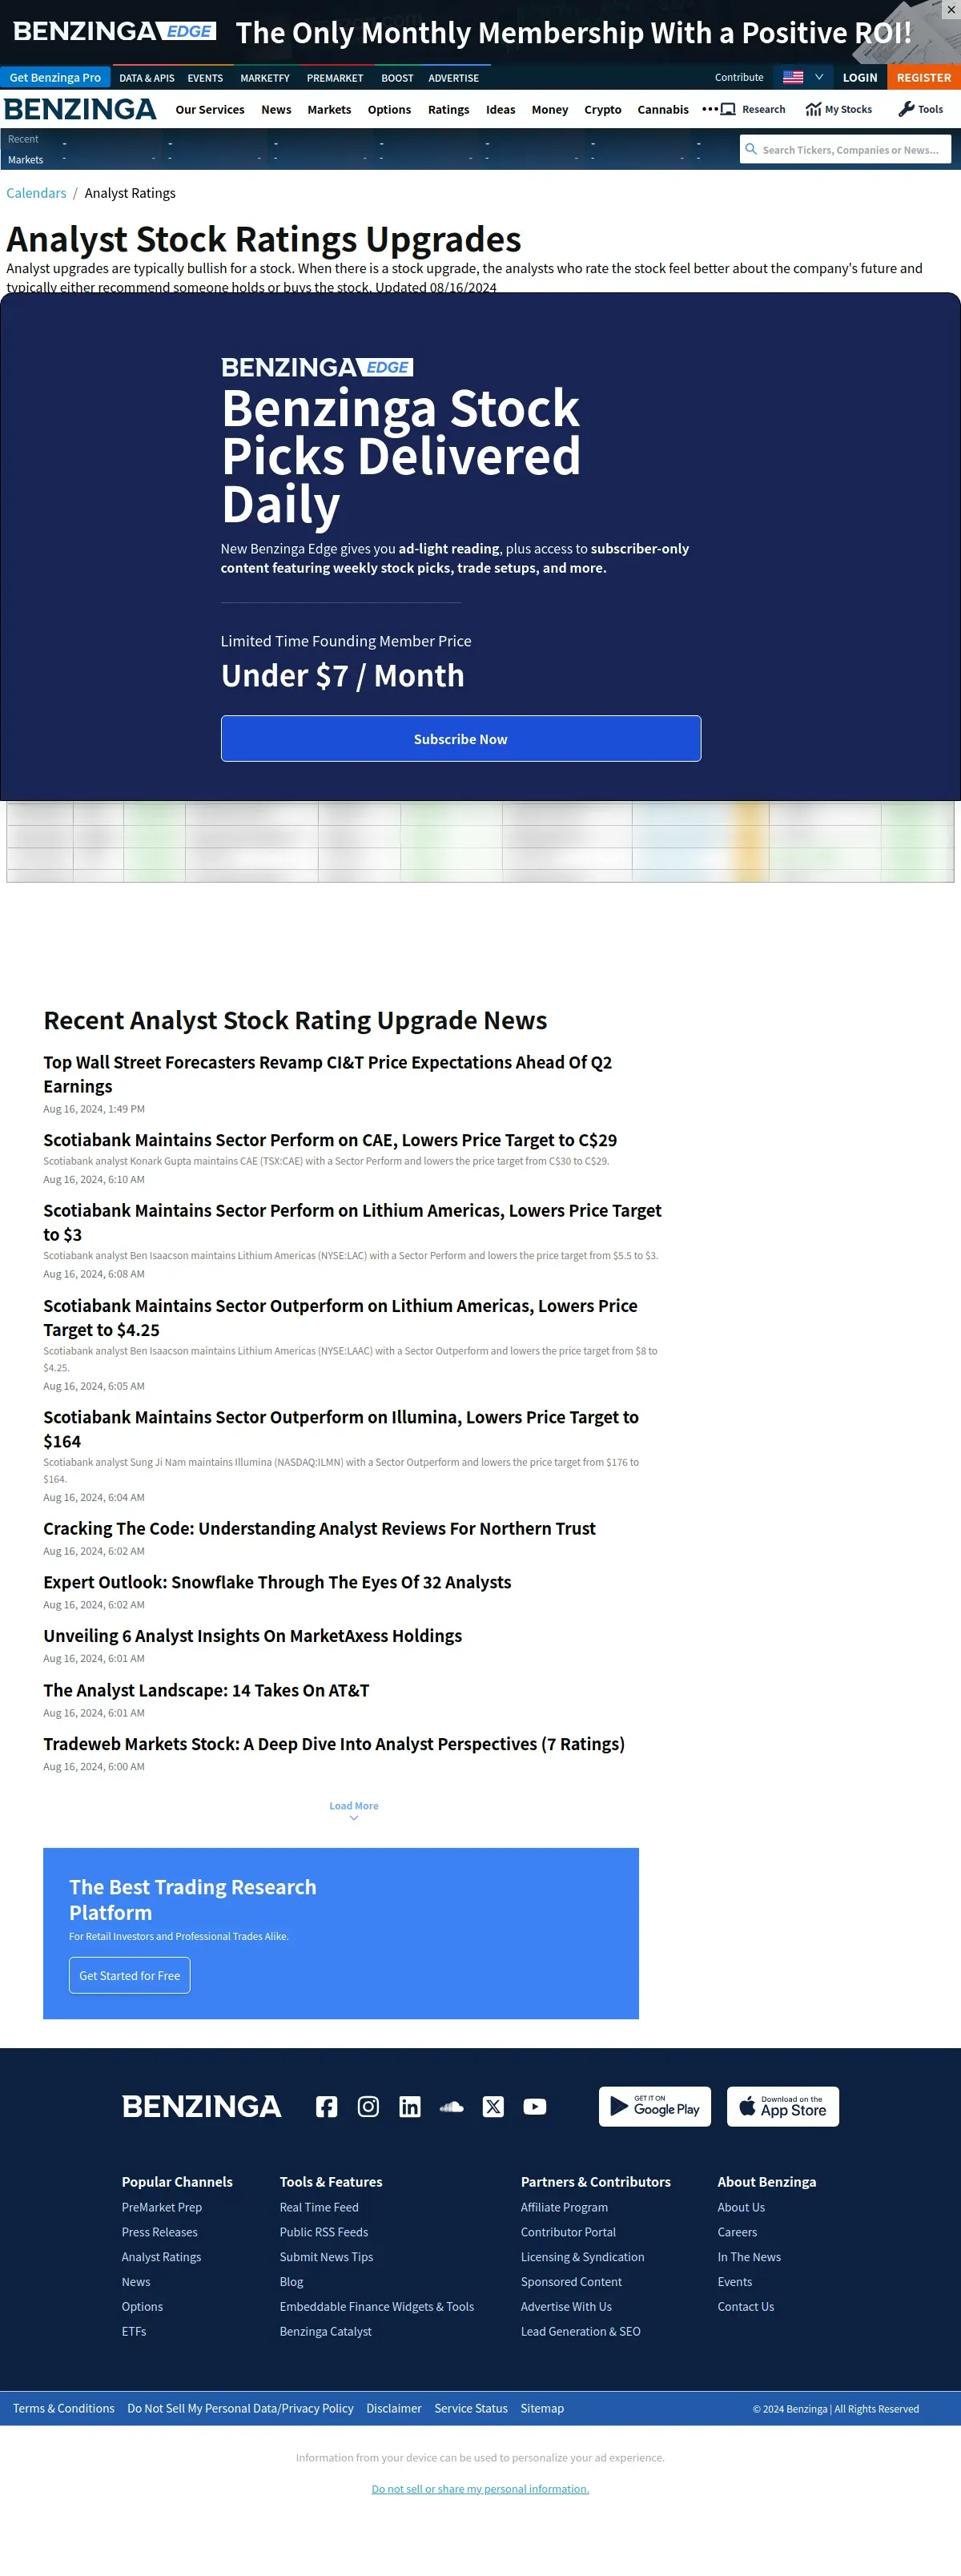Open the Ratings menu
961x2576 pixels.
pos(448,110)
